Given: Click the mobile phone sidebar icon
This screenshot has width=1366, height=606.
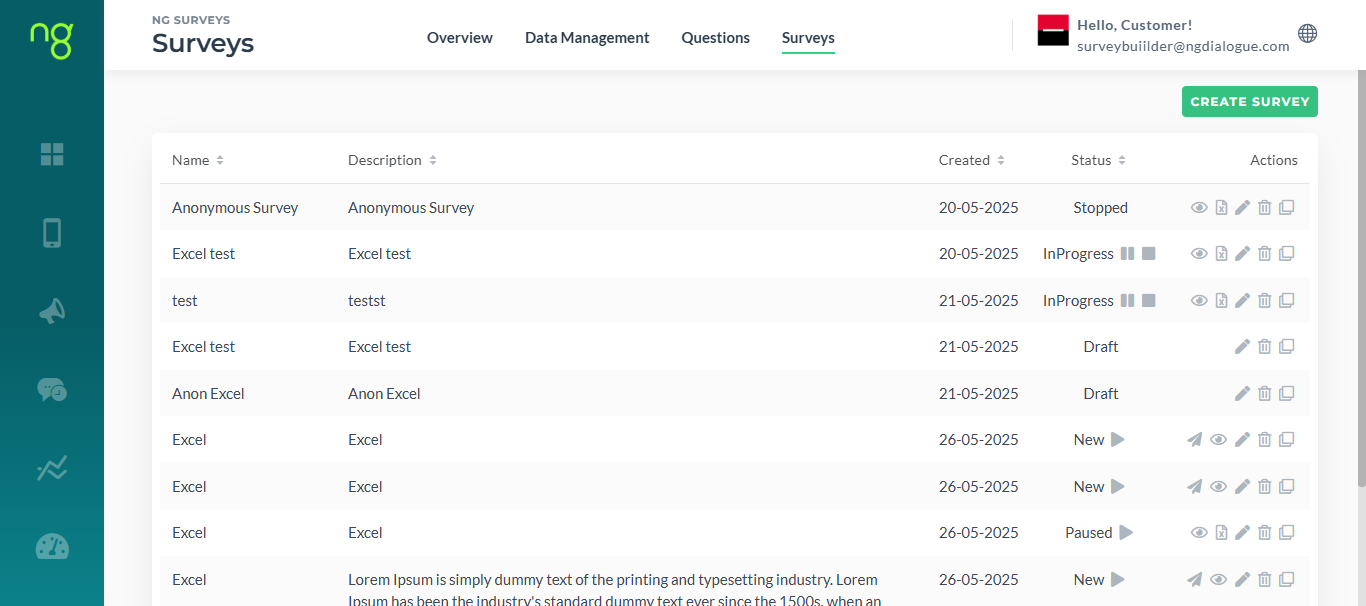Looking at the screenshot, I should (x=52, y=233).
